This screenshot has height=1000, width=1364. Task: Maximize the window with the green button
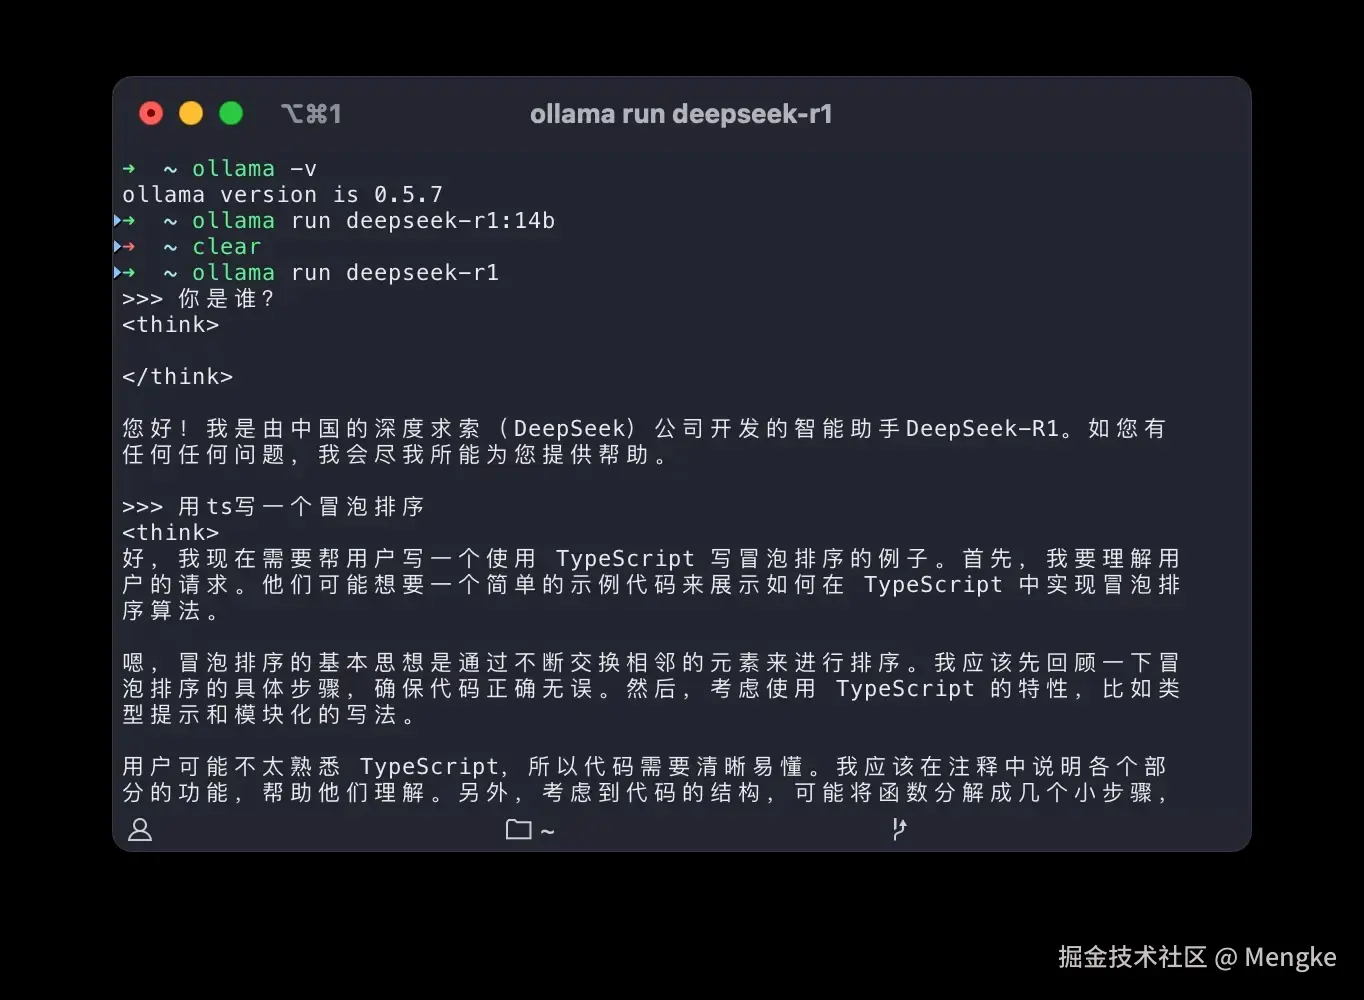point(231,114)
